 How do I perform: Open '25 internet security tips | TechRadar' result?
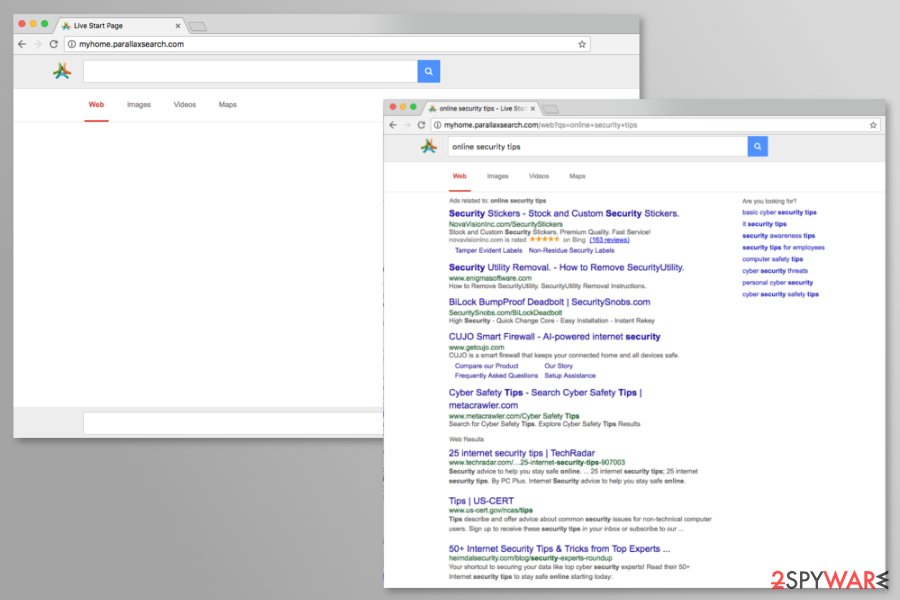pos(522,453)
